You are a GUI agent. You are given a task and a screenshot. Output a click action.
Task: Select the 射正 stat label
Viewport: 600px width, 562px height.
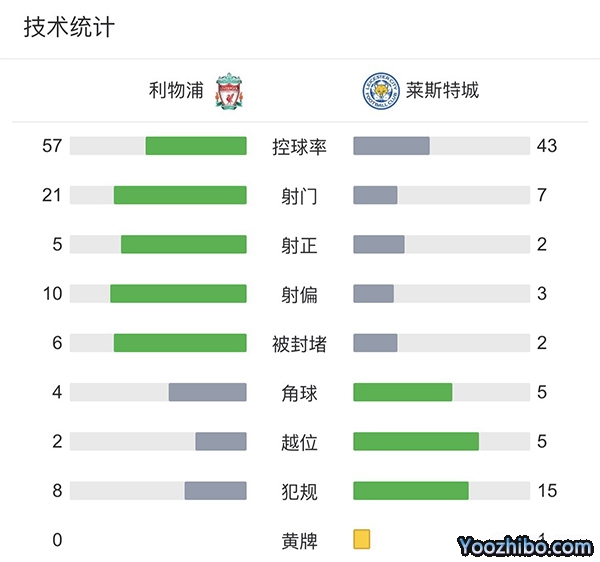(299, 245)
